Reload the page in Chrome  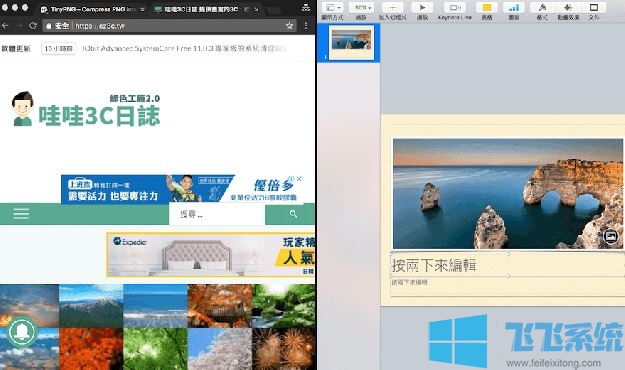pyautogui.click(x=33, y=26)
